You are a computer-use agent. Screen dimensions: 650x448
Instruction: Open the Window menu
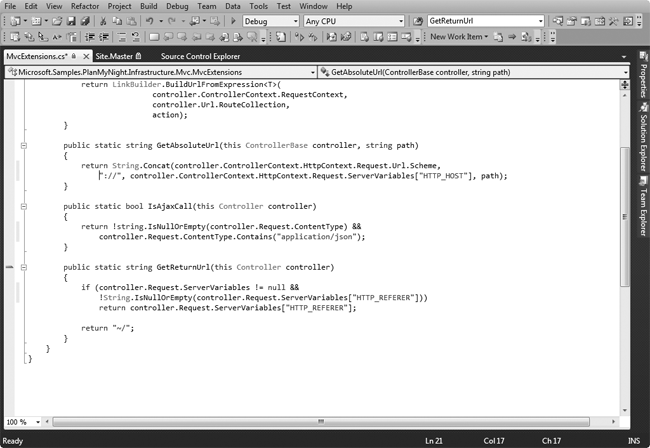(x=313, y=6)
